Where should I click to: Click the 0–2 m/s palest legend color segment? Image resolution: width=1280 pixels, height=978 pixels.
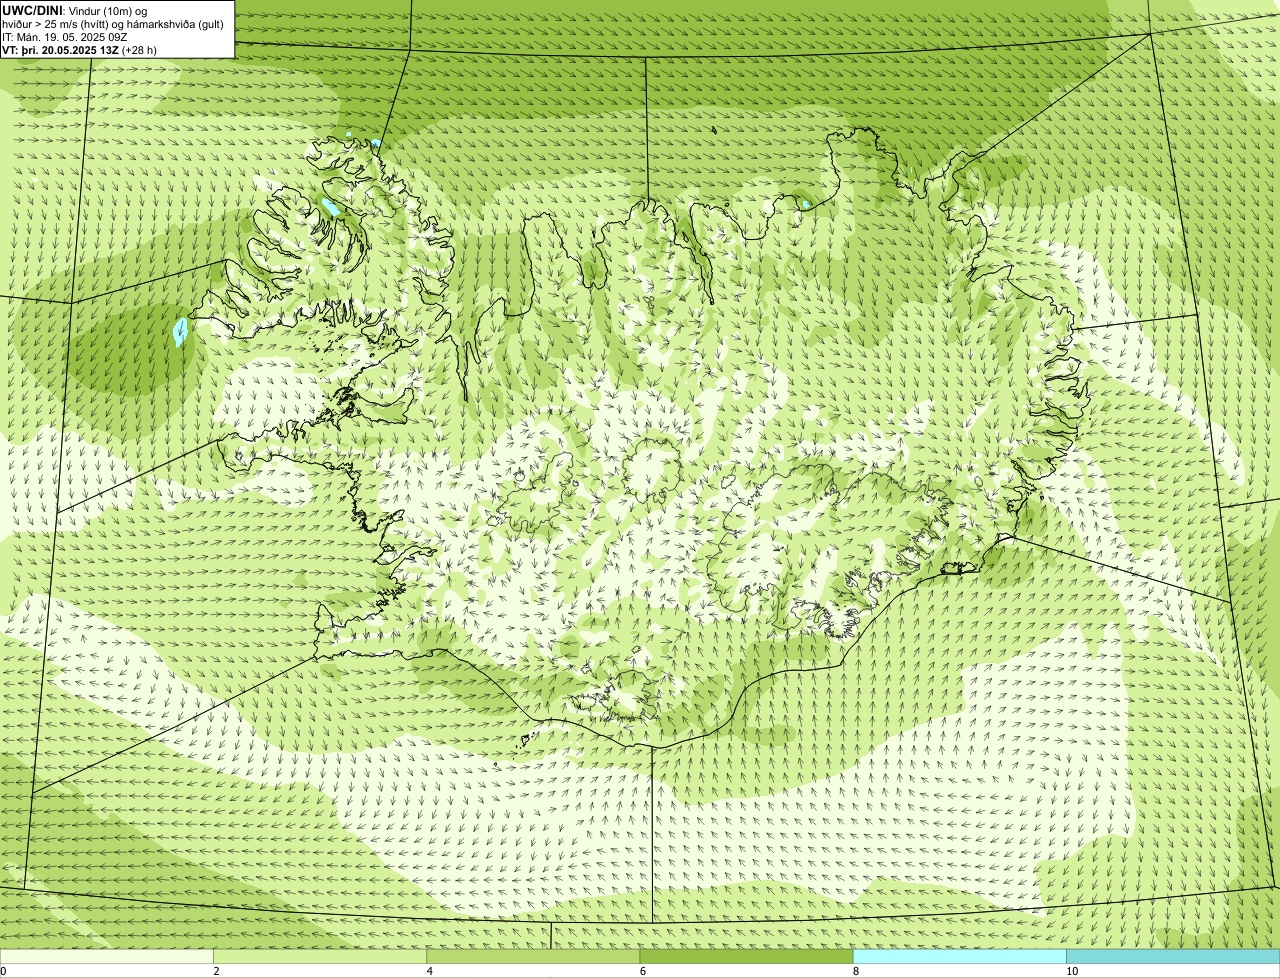coord(107,957)
